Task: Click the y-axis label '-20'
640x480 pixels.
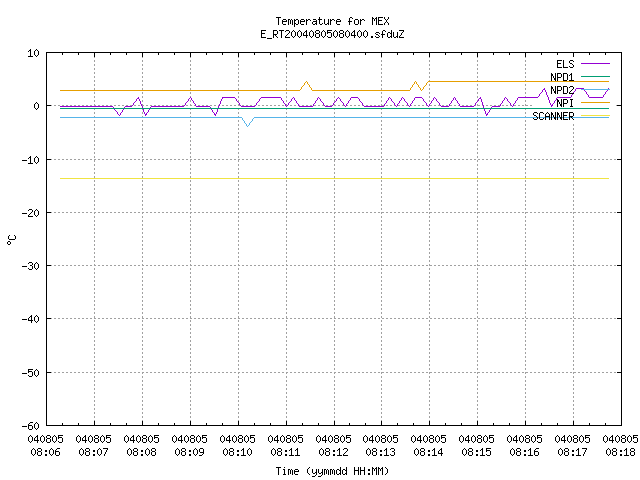Action: pos(31,213)
